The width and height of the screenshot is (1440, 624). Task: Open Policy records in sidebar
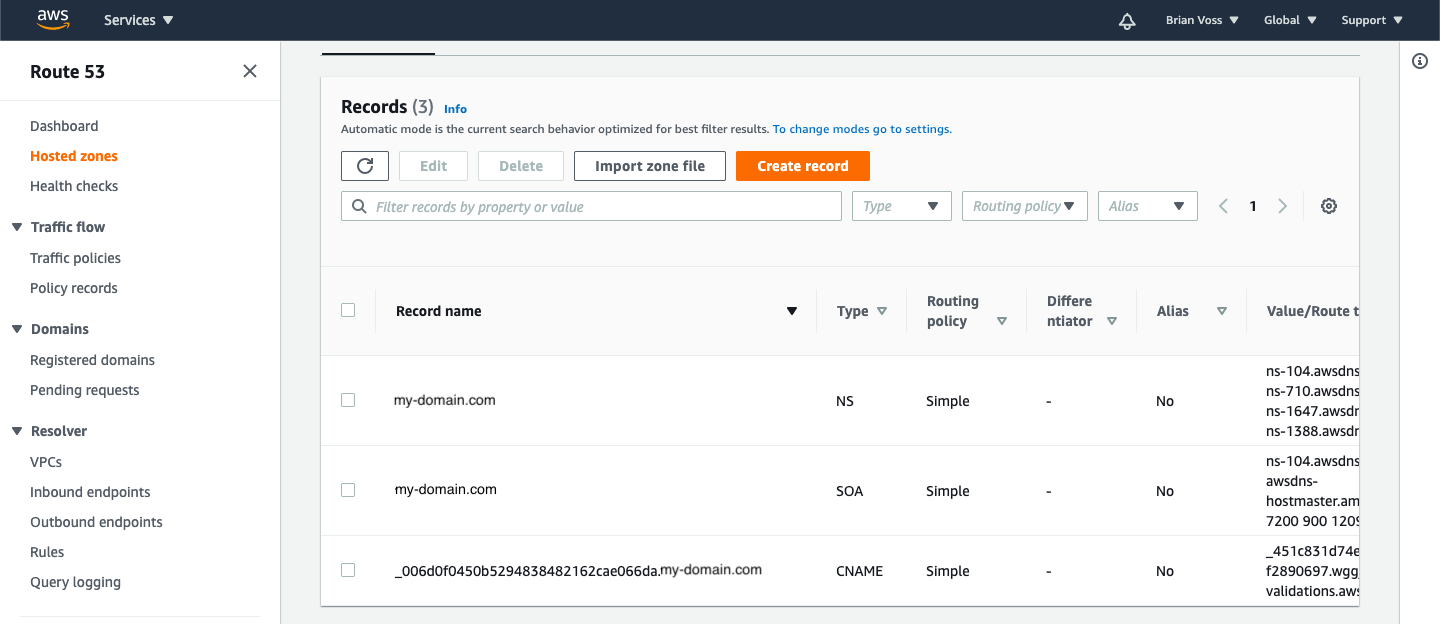click(74, 288)
